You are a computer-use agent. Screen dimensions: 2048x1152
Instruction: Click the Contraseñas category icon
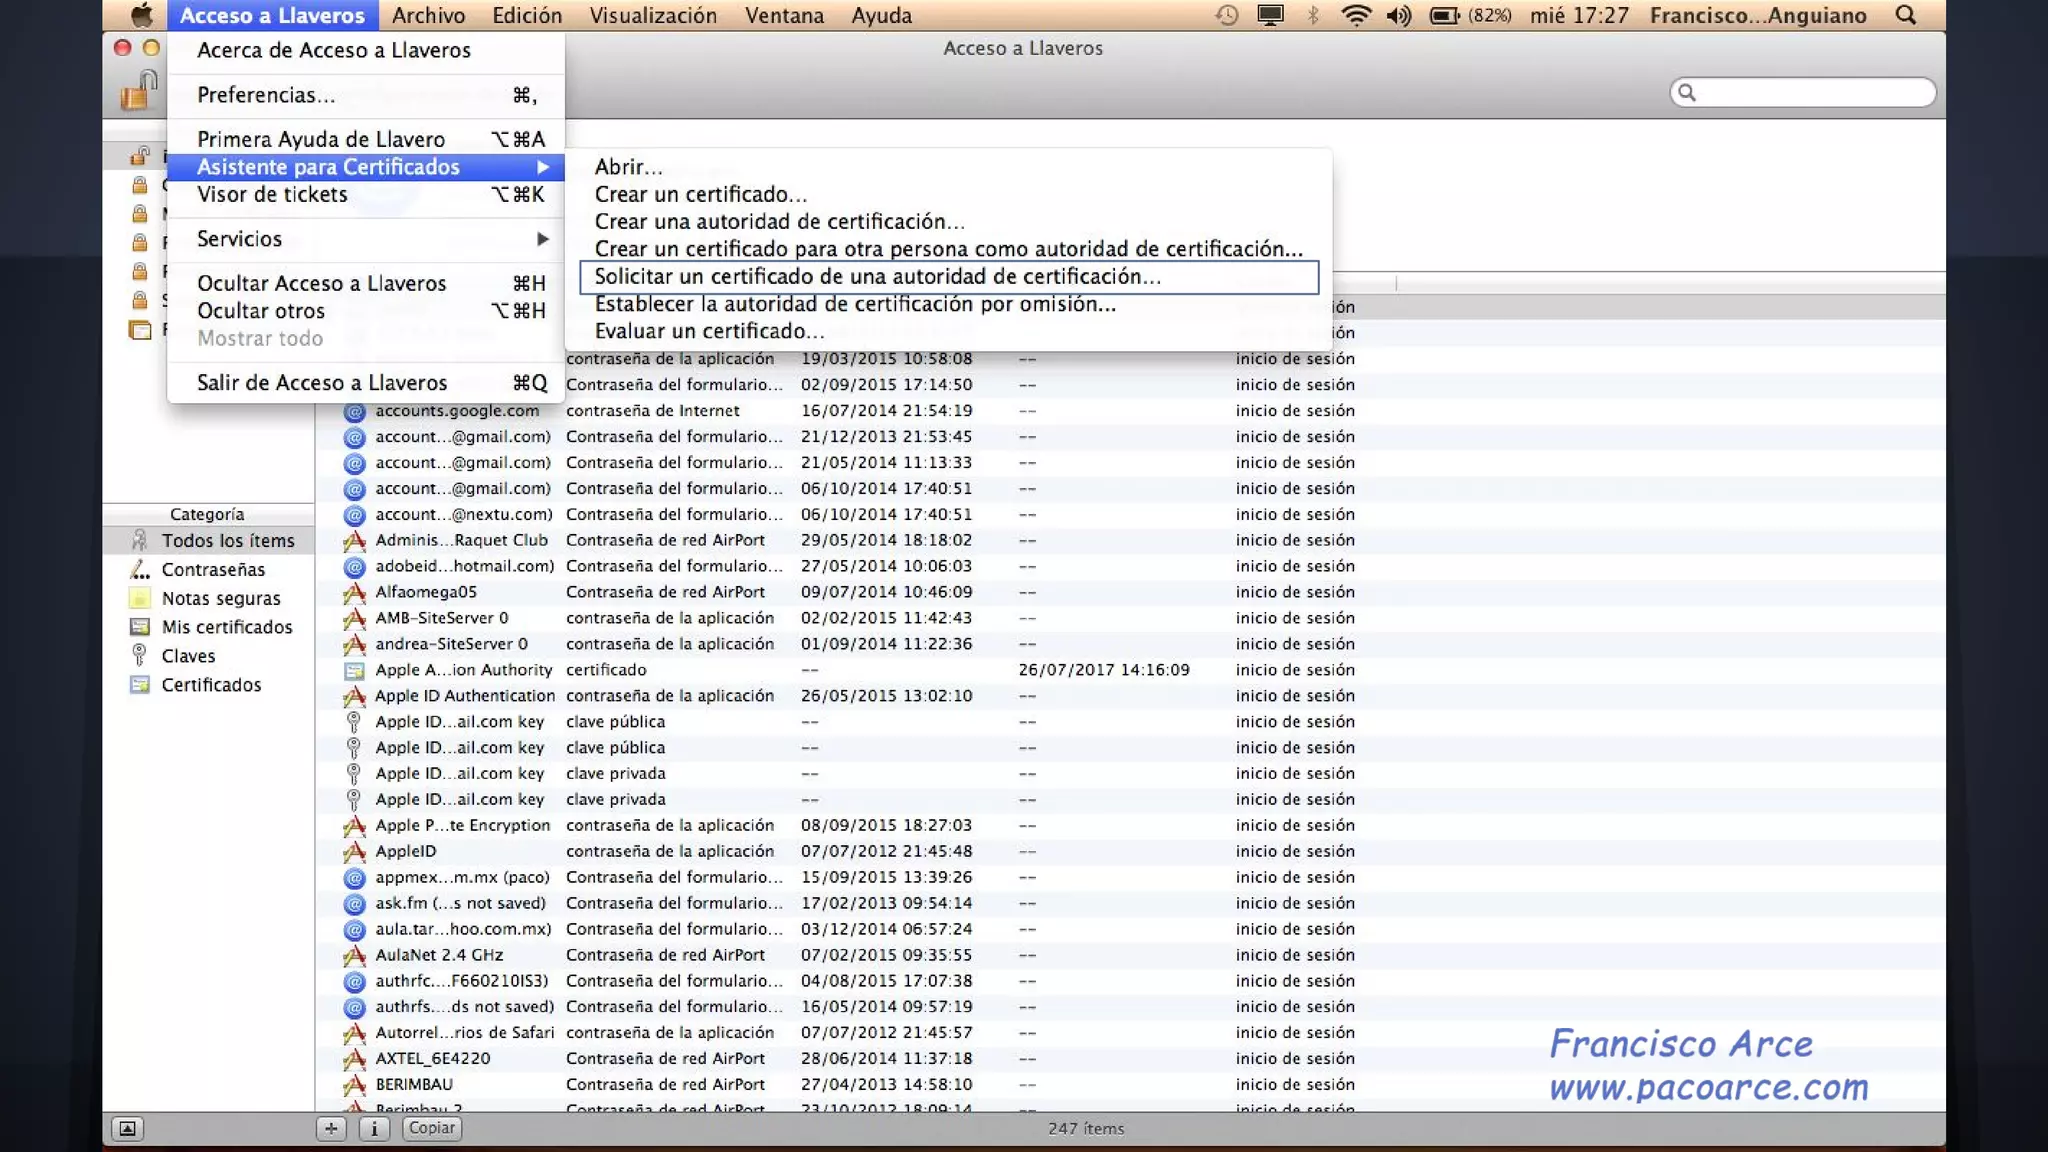click(x=140, y=570)
